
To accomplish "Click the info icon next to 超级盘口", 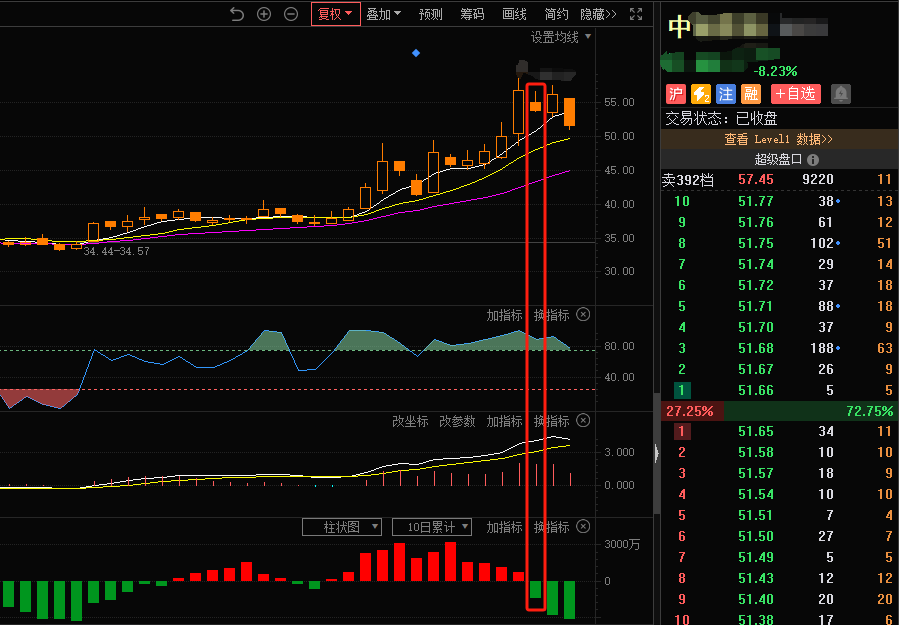I will tap(813, 160).
